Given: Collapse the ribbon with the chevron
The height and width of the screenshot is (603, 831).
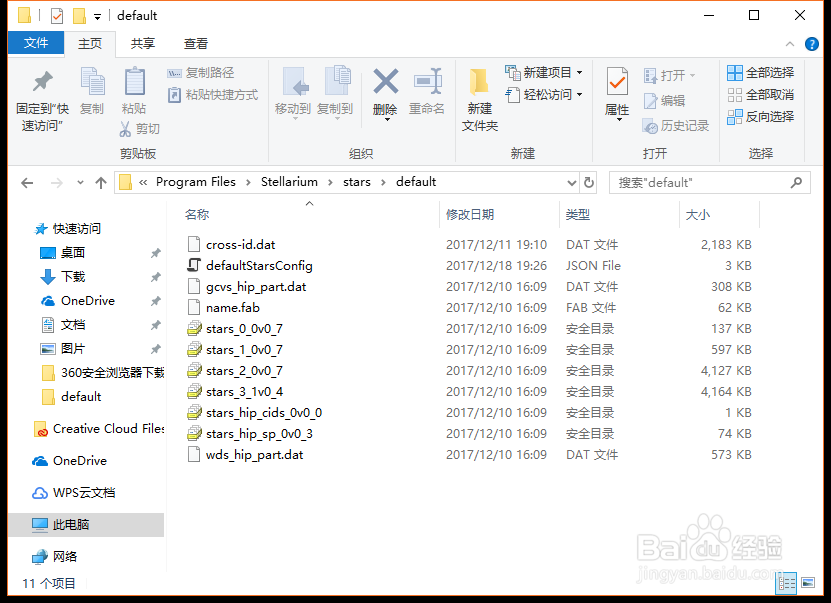Looking at the screenshot, I should (790, 44).
